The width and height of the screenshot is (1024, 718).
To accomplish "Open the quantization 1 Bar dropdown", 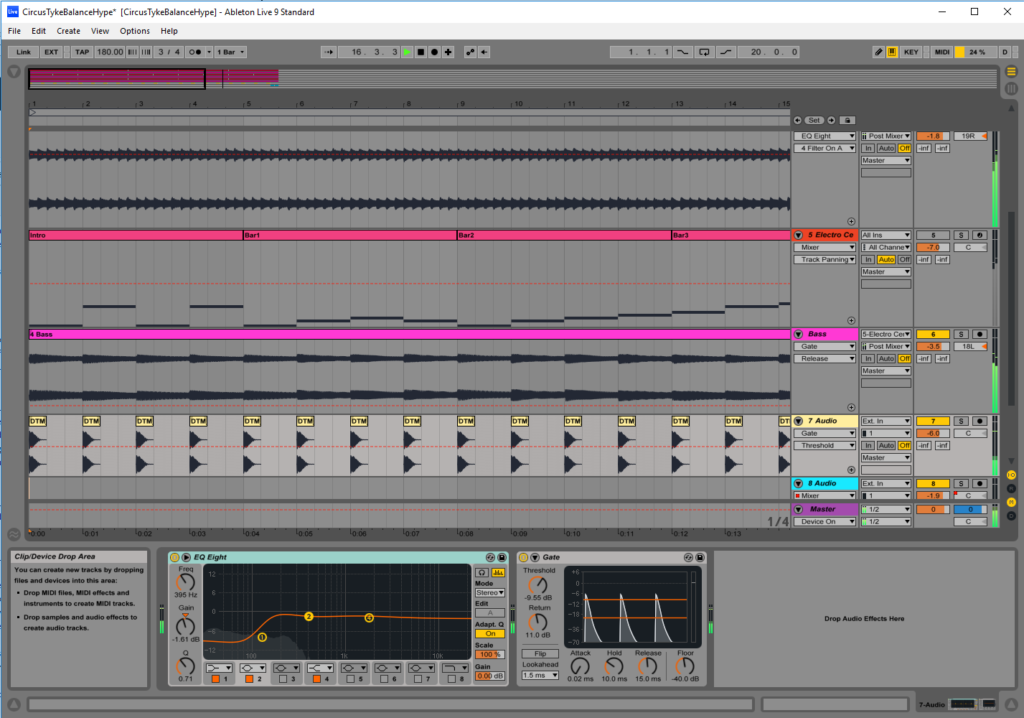I will coord(231,52).
